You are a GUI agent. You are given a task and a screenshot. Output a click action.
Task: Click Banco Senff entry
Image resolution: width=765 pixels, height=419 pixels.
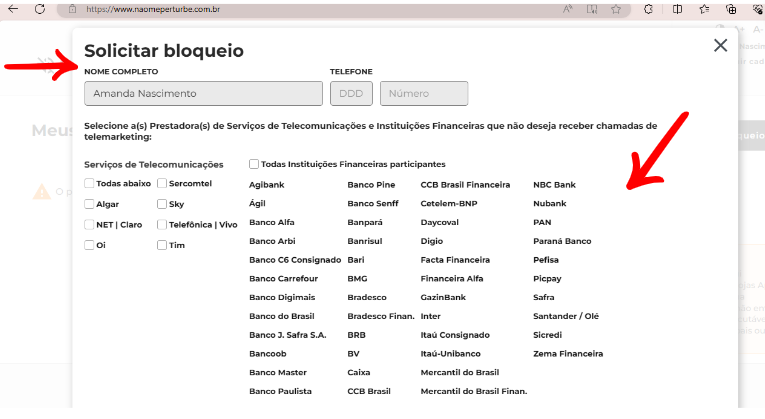pos(373,203)
